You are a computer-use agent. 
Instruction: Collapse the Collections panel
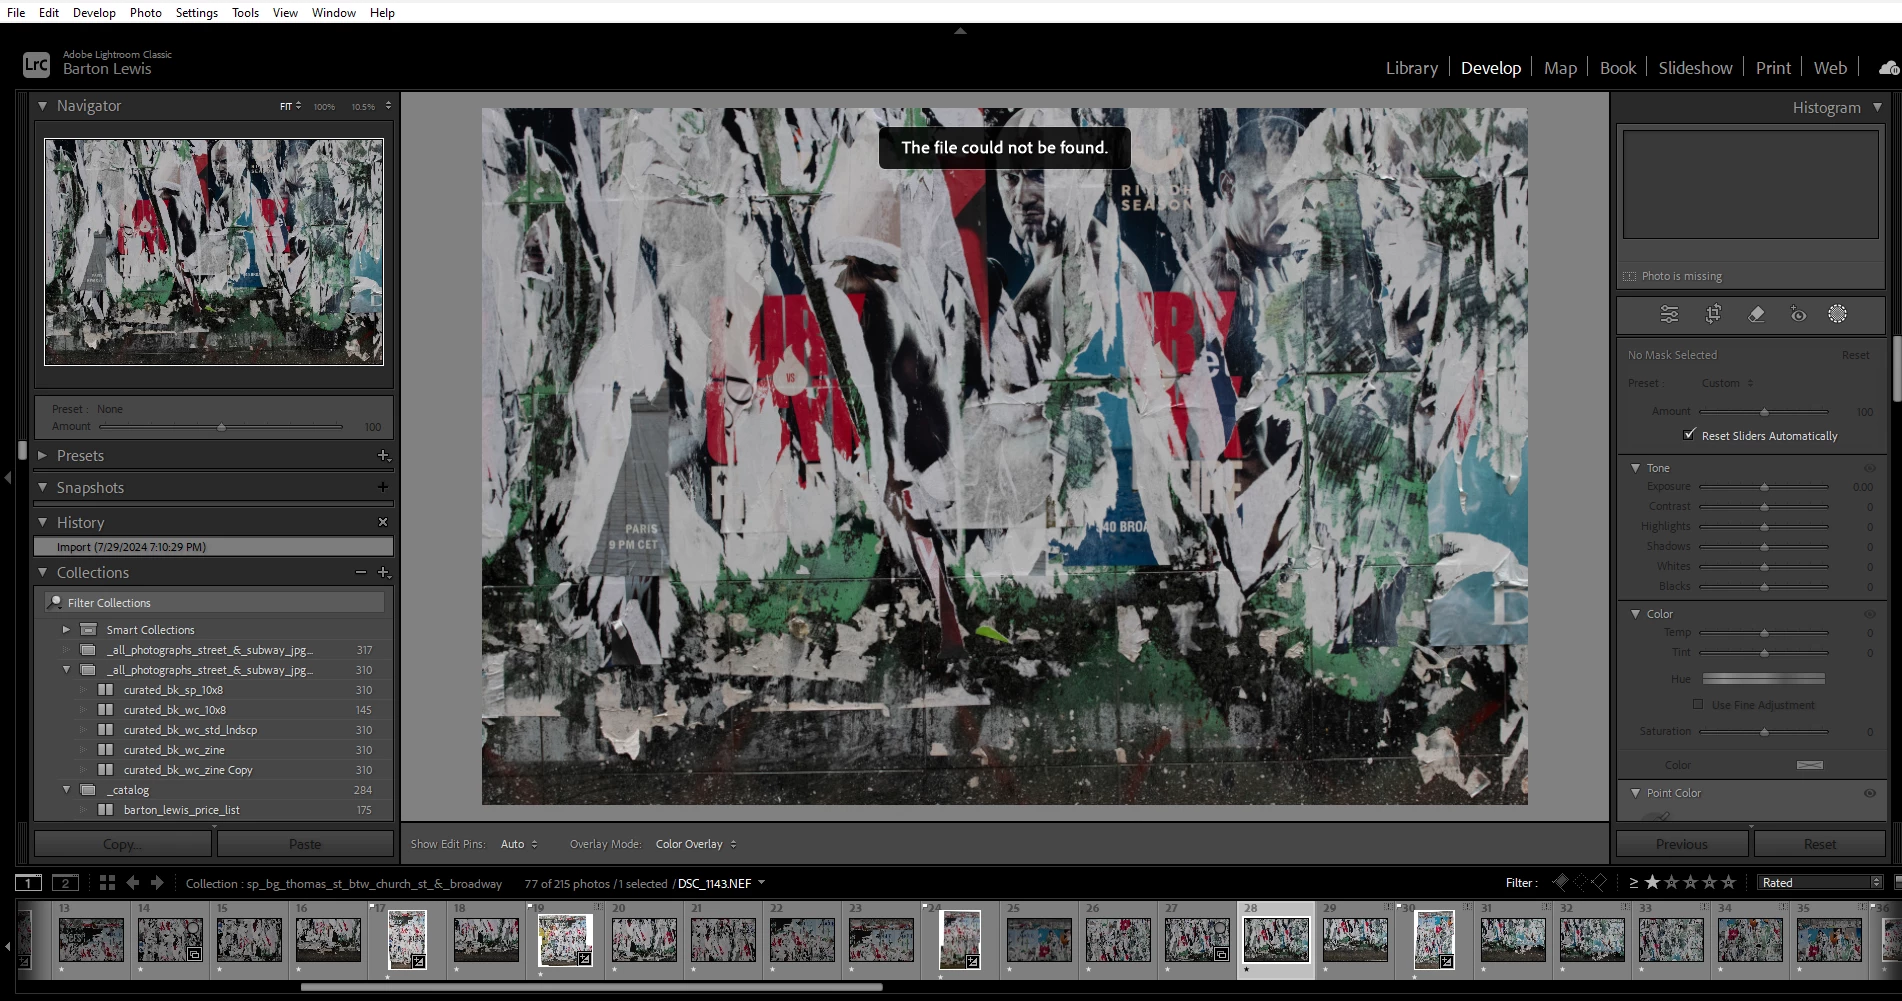(x=43, y=572)
